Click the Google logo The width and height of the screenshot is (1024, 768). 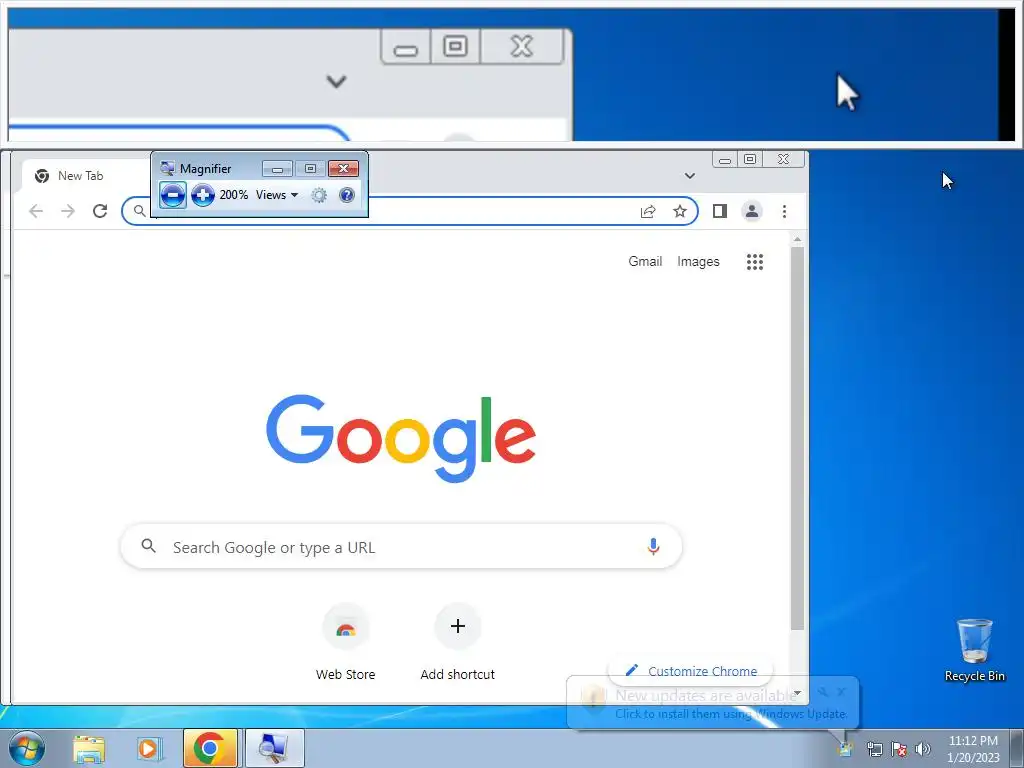[401, 437]
